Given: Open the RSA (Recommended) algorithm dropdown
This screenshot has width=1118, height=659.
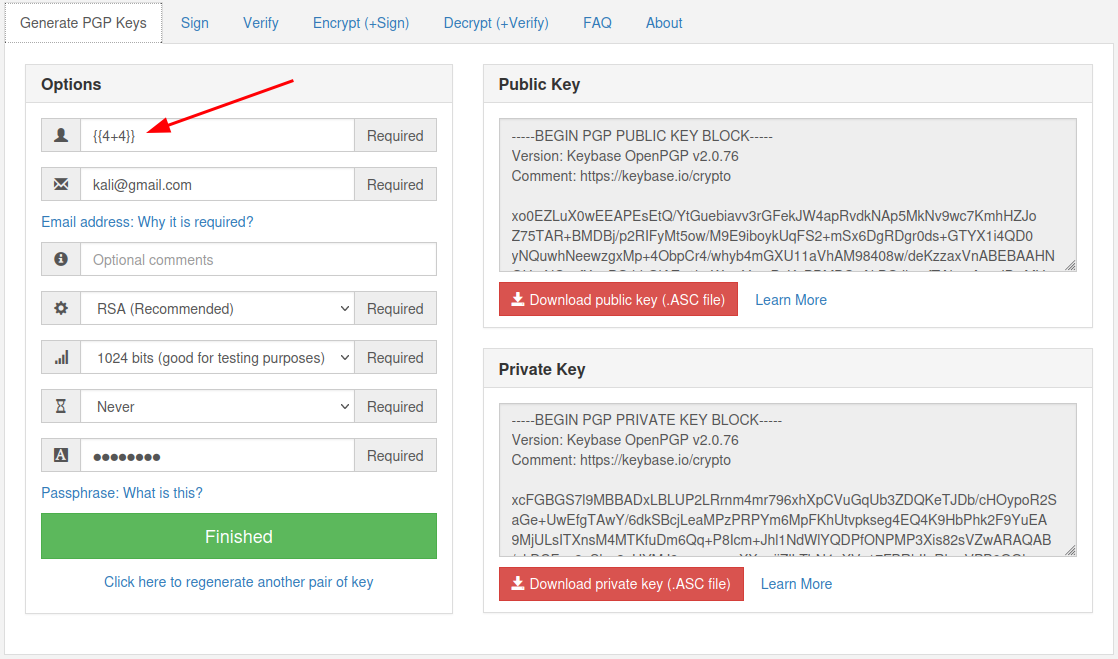Looking at the screenshot, I should 217,309.
